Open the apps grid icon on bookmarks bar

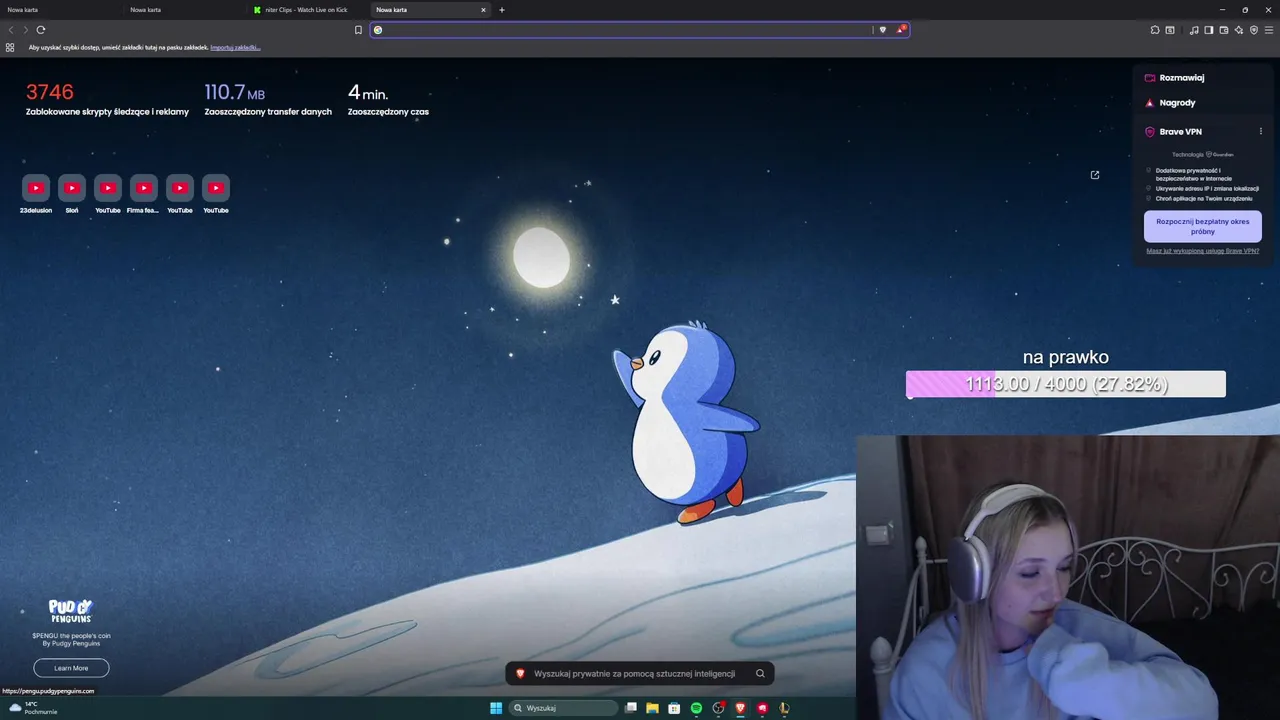[10, 47]
